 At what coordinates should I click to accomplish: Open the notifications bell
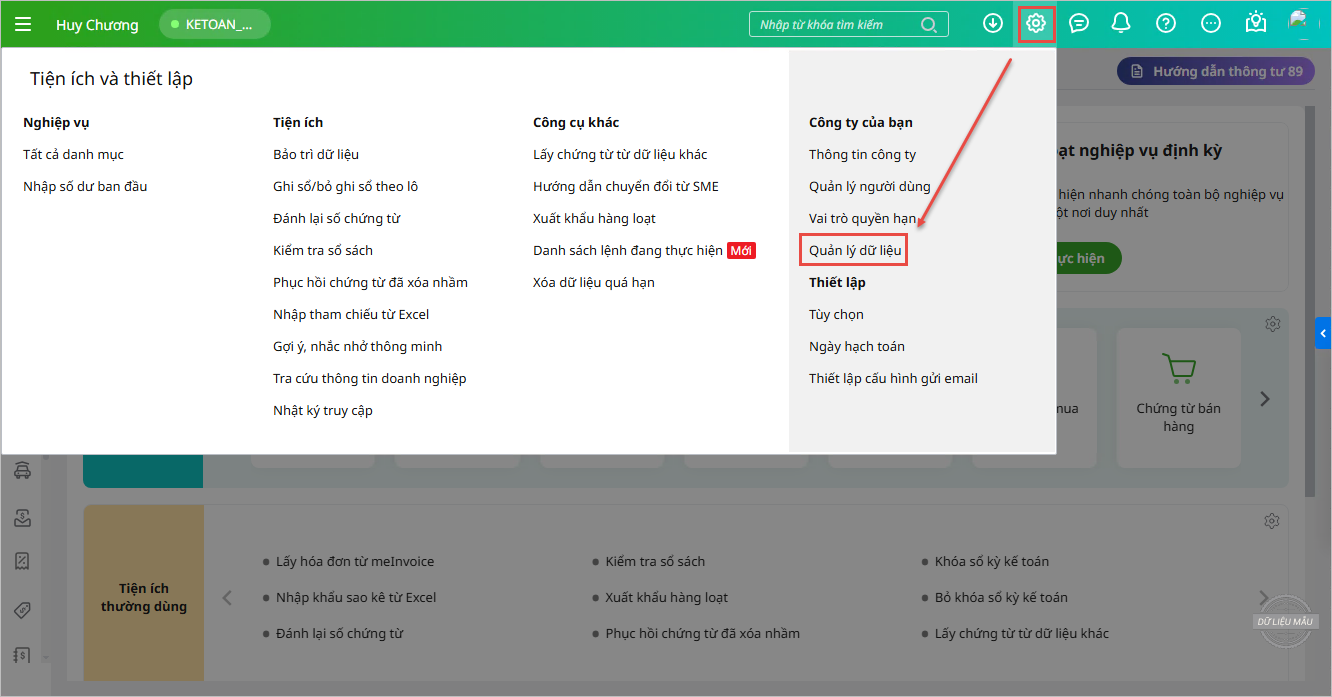[1121, 23]
